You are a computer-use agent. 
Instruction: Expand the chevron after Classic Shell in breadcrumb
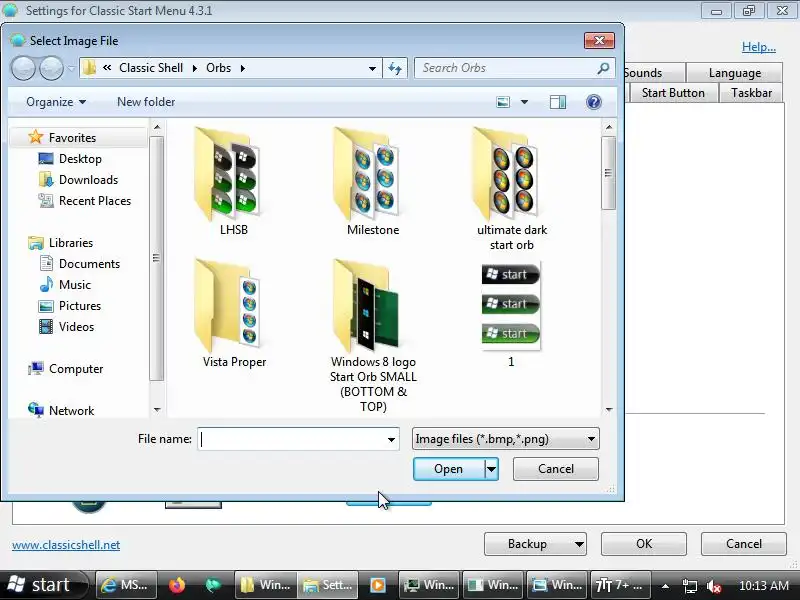click(194, 68)
